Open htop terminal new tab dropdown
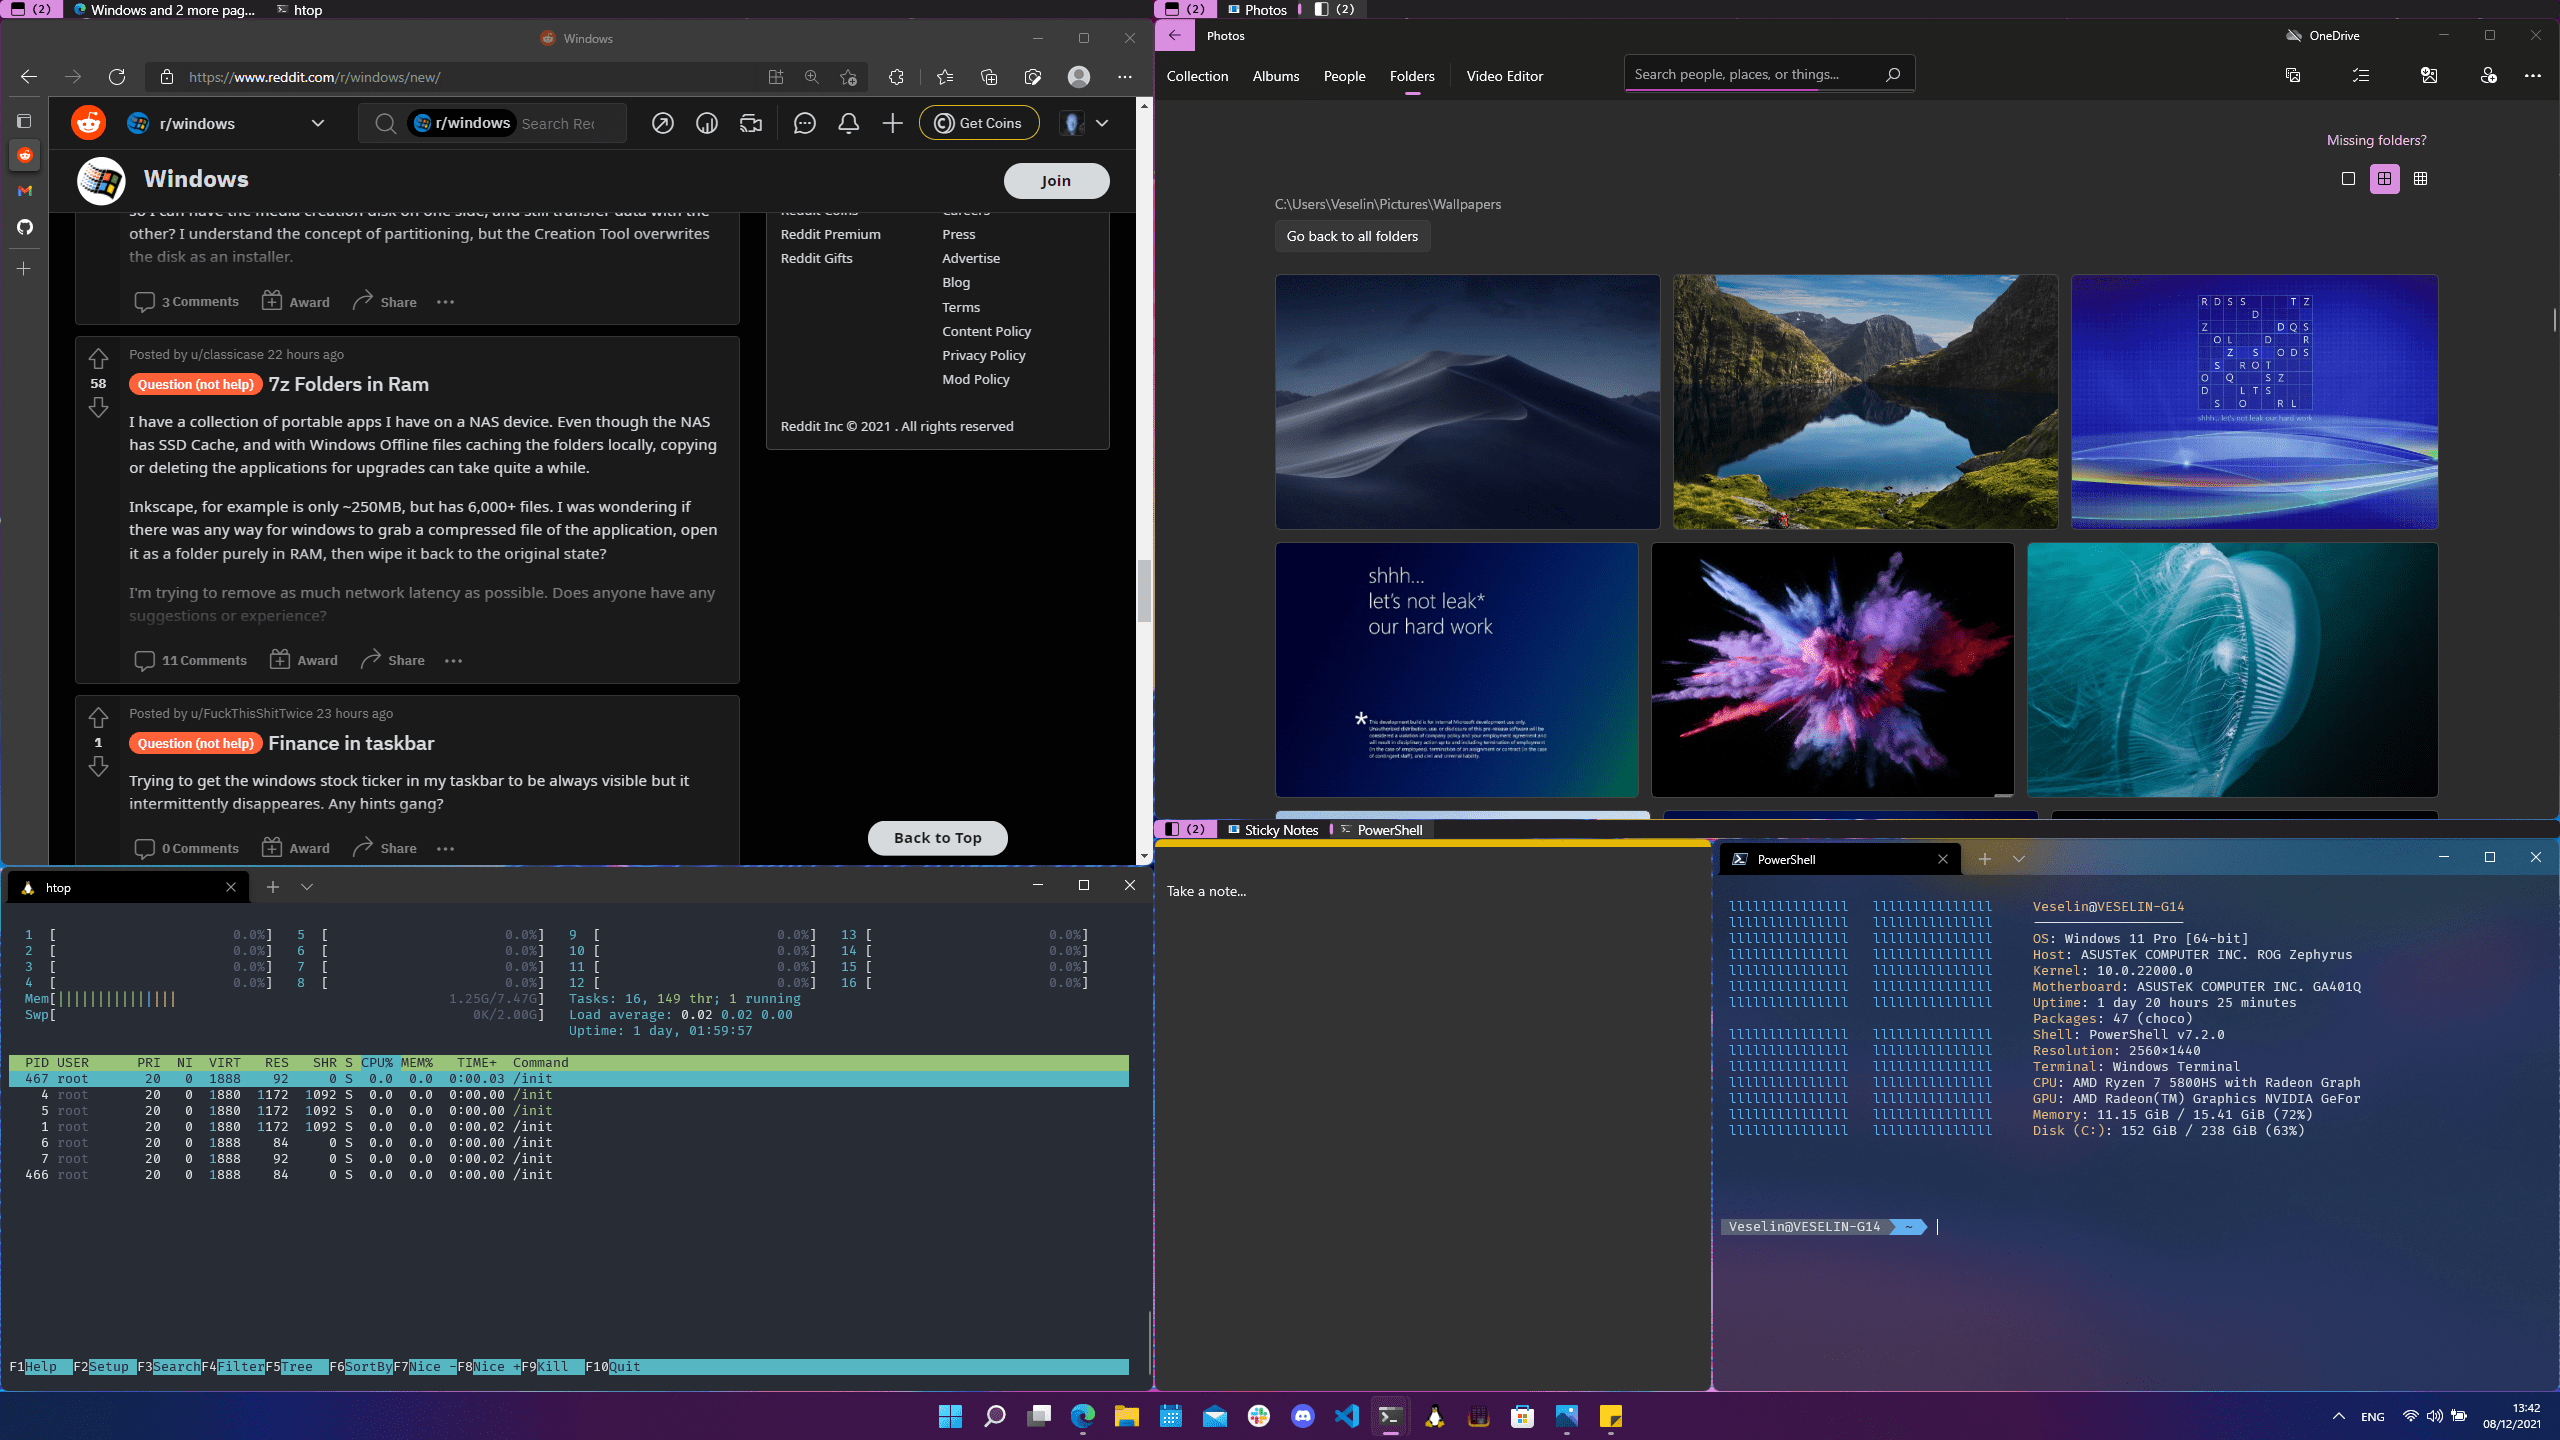The height and width of the screenshot is (1440, 2560). 307,887
